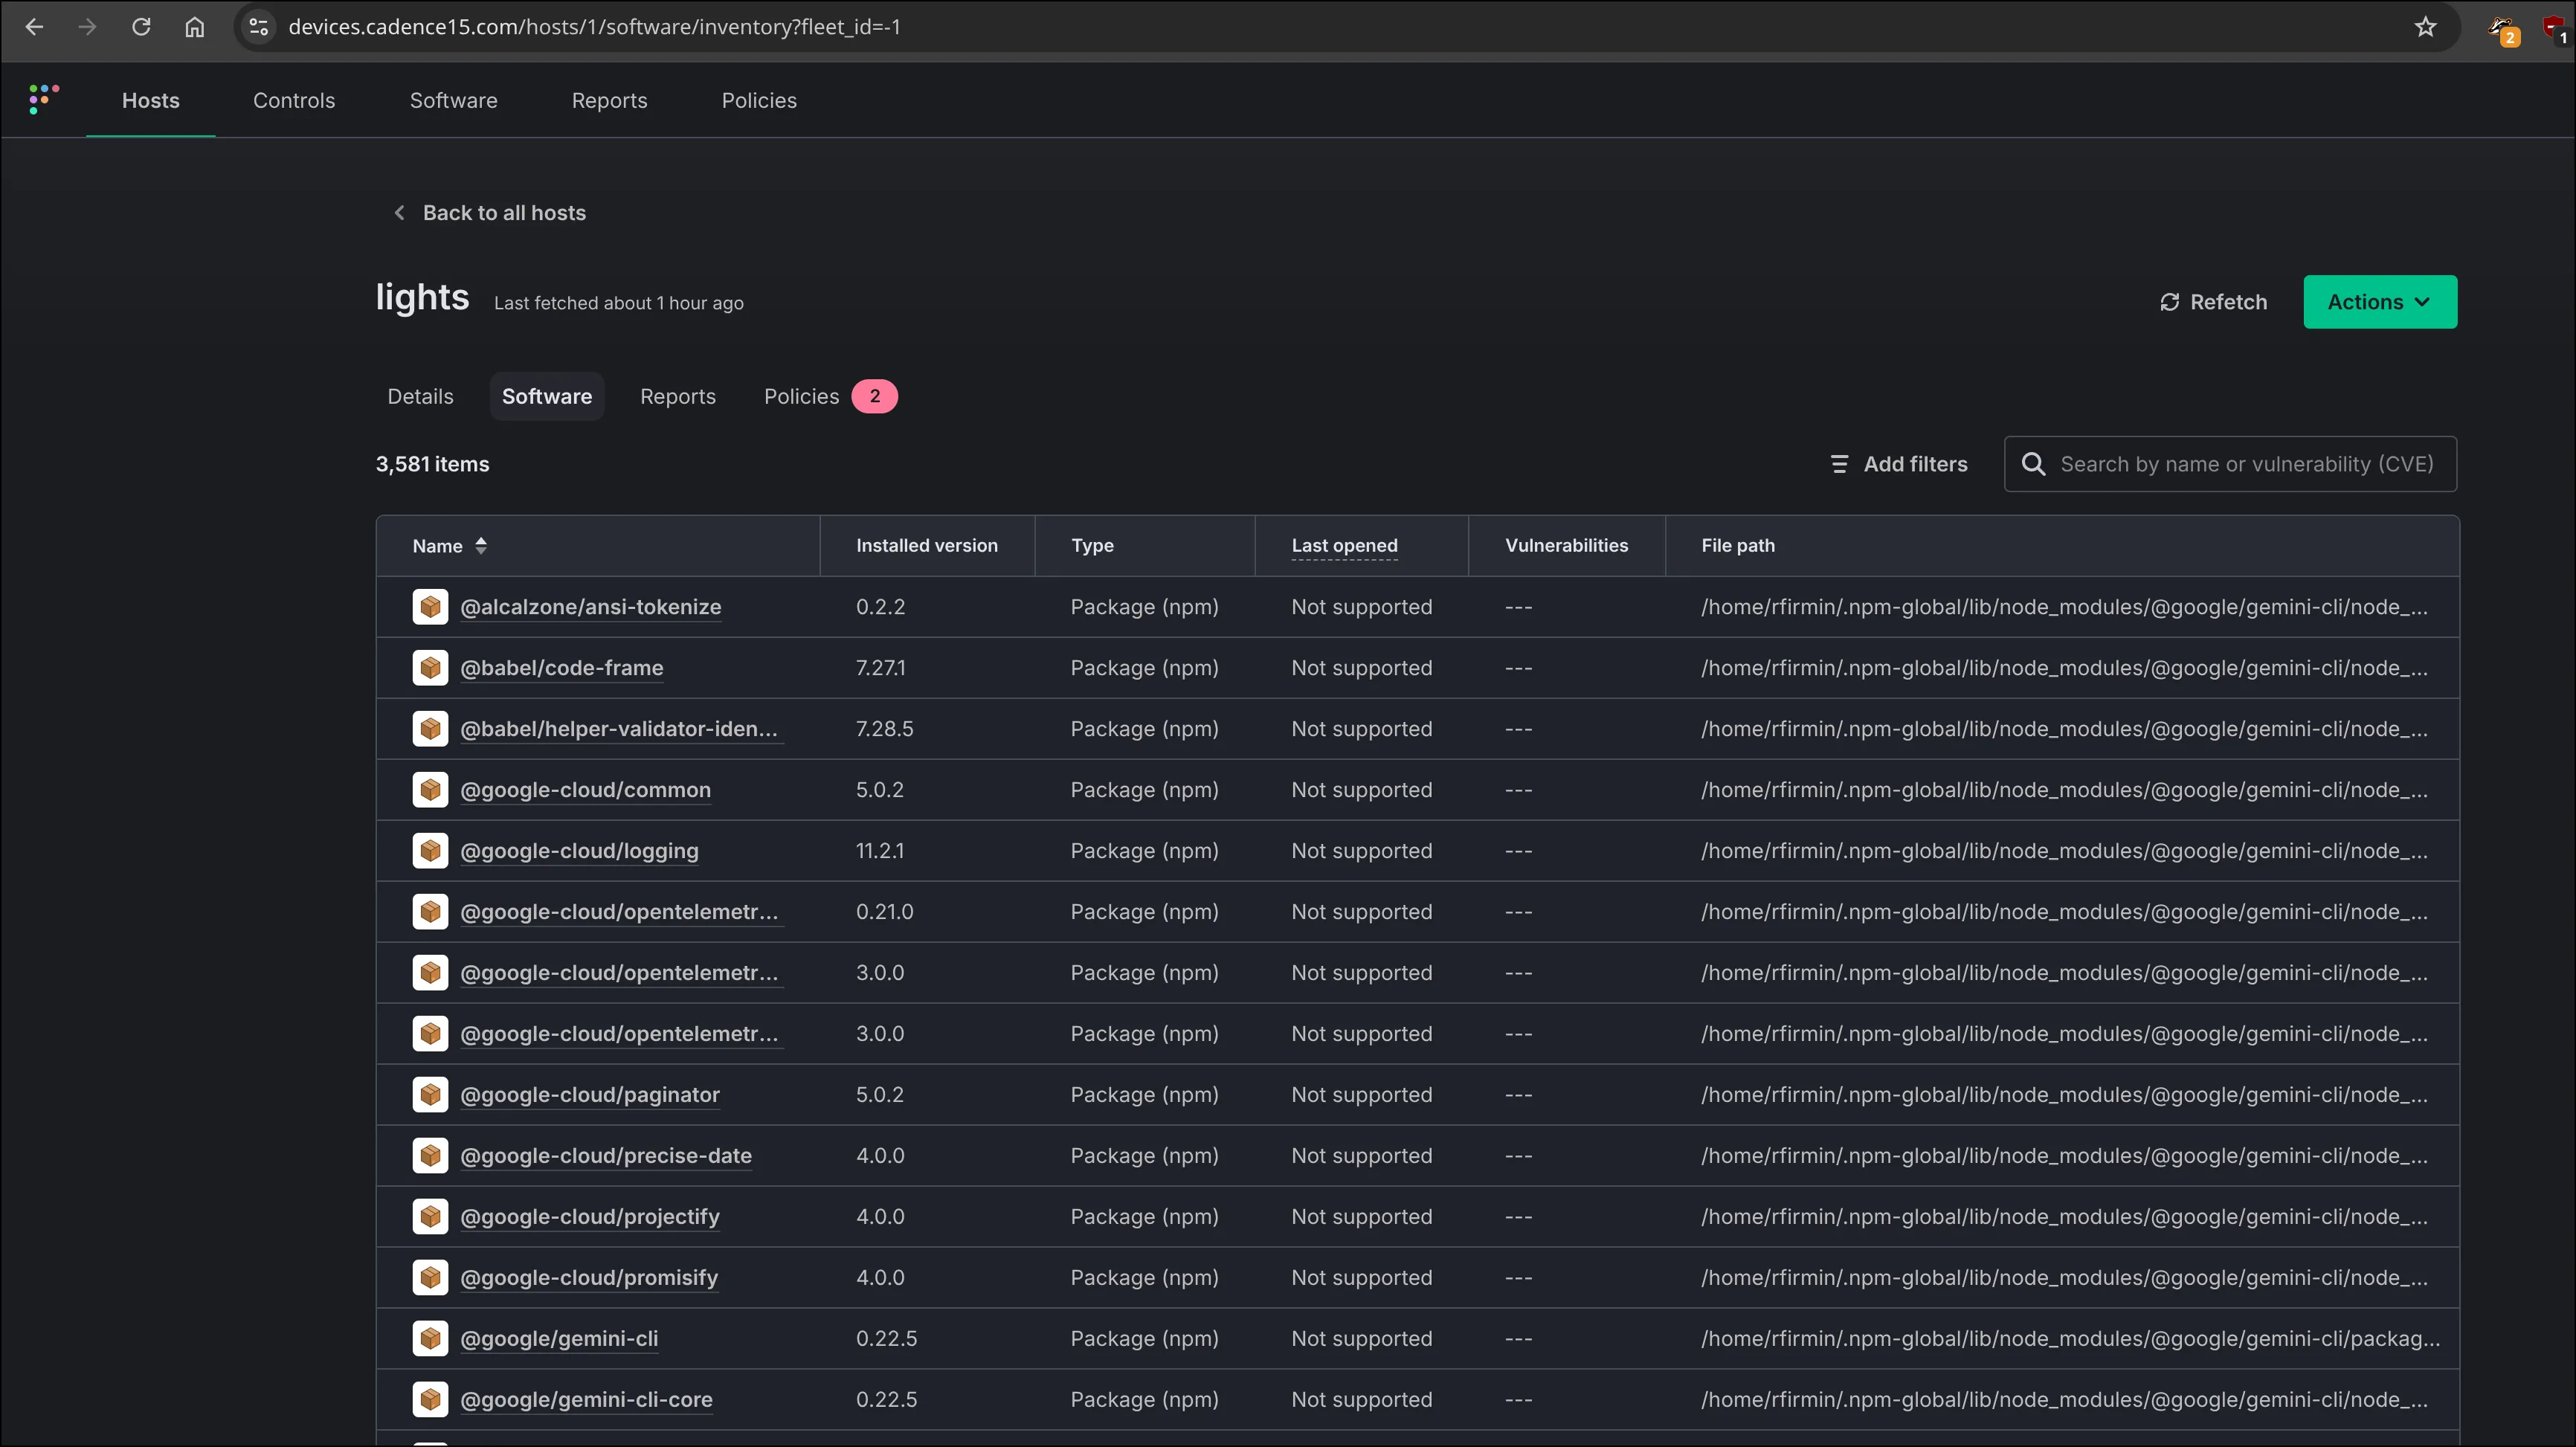Image resolution: width=2576 pixels, height=1447 pixels.
Task: Click the package icon for @alcalzone/ansi-tokenize
Action: tap(430, 607)
